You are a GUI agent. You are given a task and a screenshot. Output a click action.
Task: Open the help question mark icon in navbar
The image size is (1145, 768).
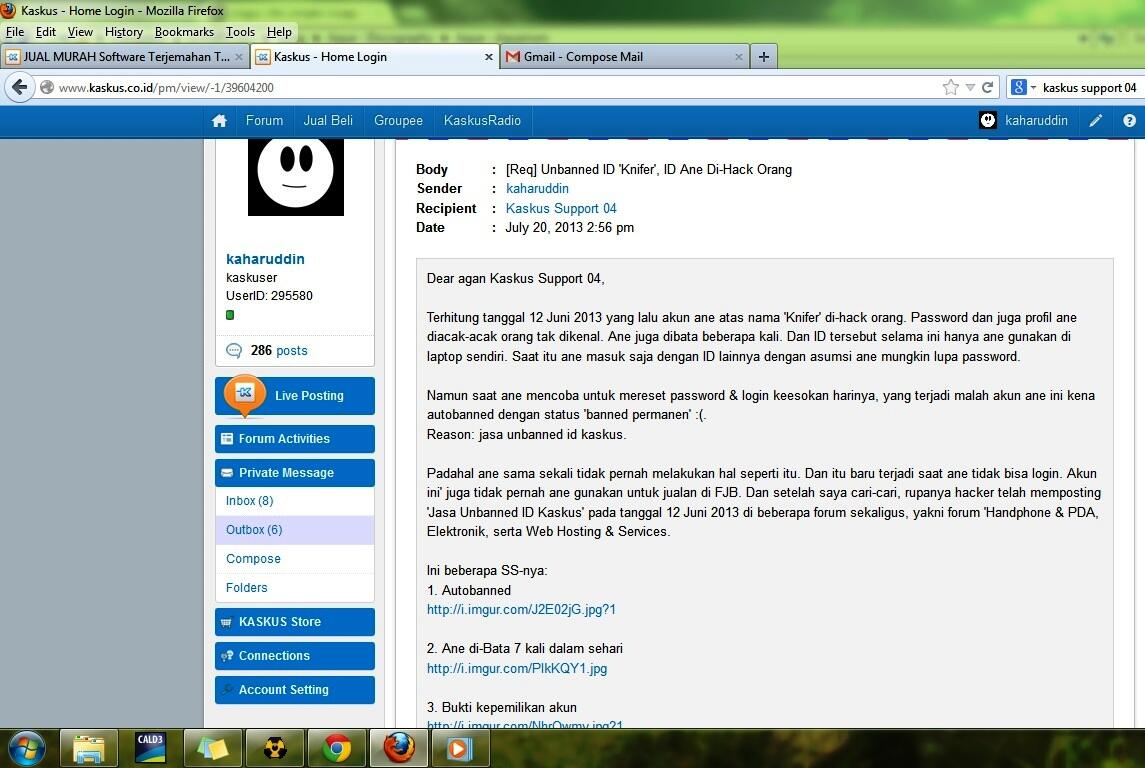pos(1129,121)
